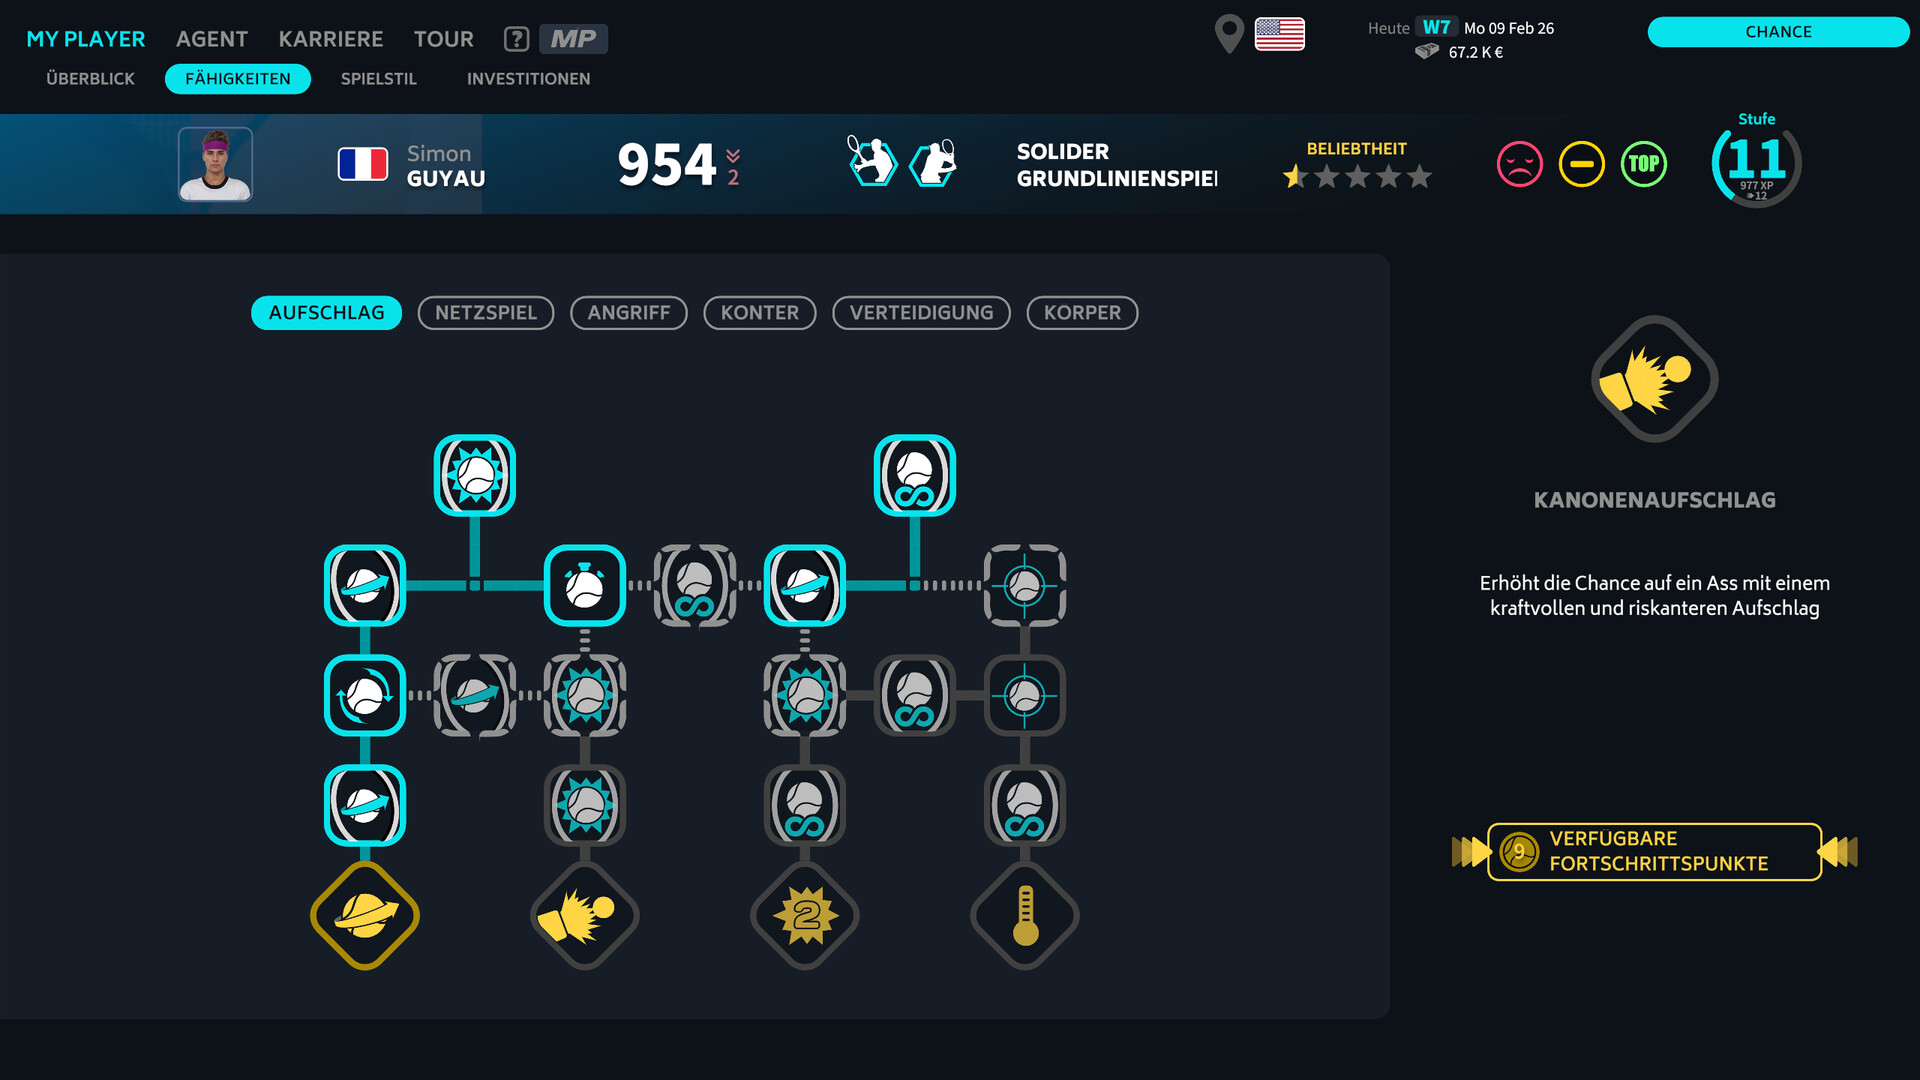The image size is (1920, 1080).
Task: Open the Spielstil sub-tab
Action: (379, 79)
